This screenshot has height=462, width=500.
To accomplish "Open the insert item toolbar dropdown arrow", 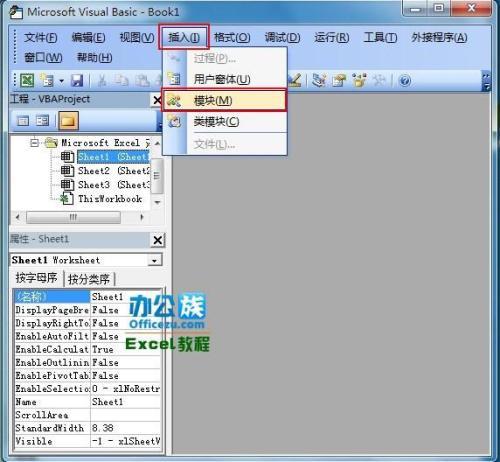I will pyautogui.click(x=61, y=81).
